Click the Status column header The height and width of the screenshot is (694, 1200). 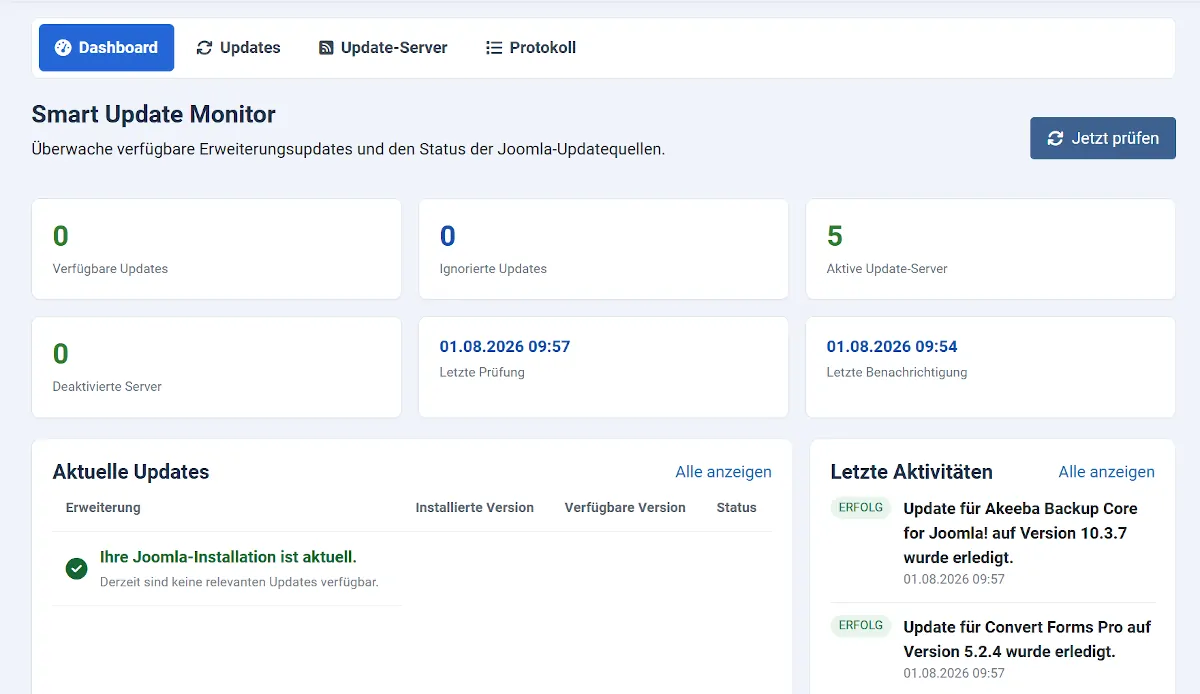pyautogui.click(x=737, y=508)
